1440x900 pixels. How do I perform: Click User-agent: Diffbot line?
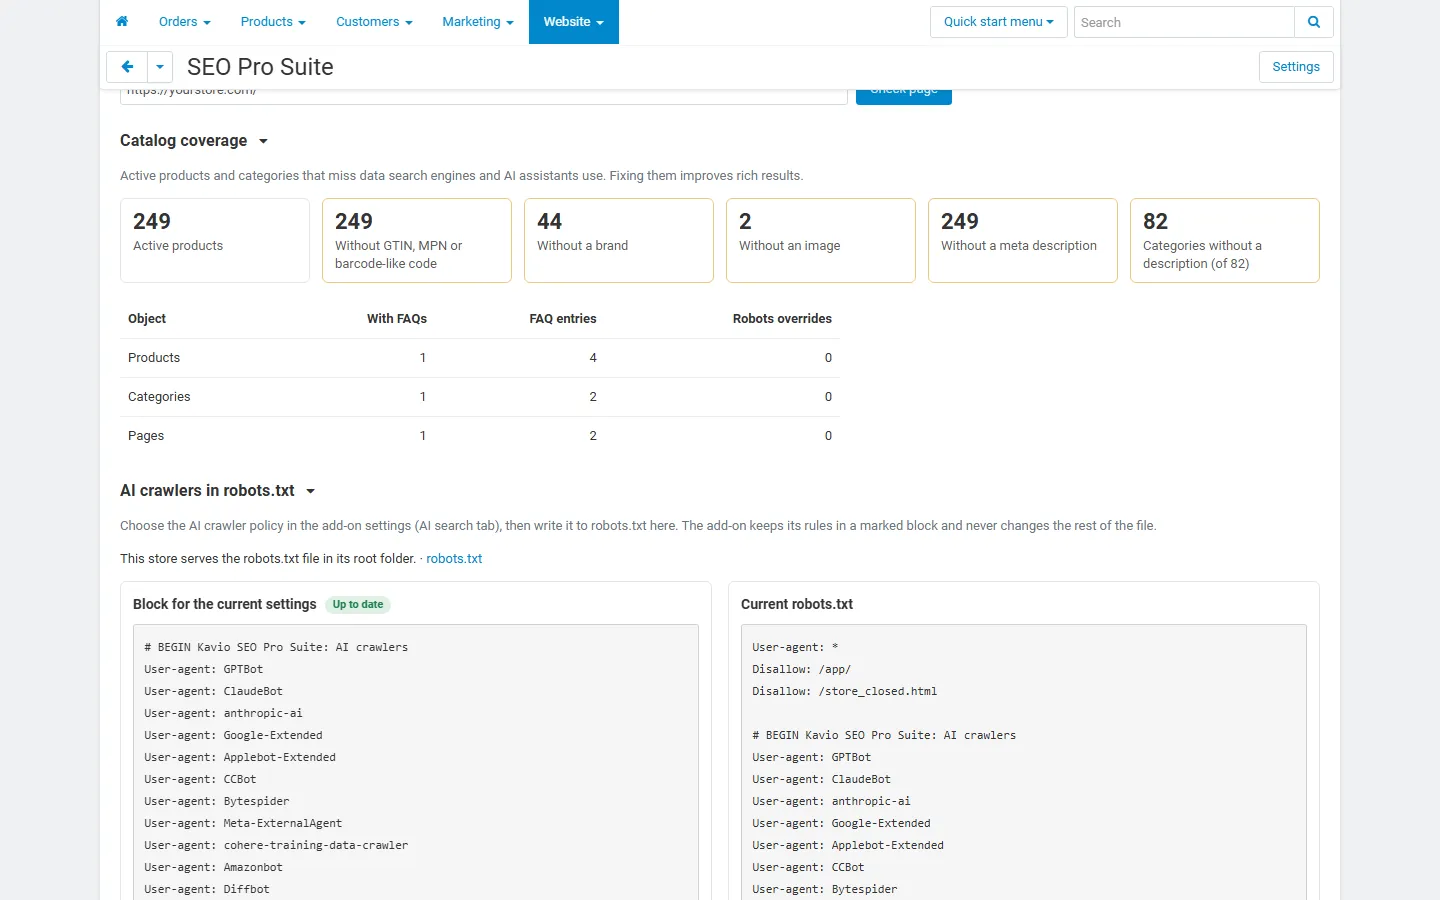pos(207,890)
